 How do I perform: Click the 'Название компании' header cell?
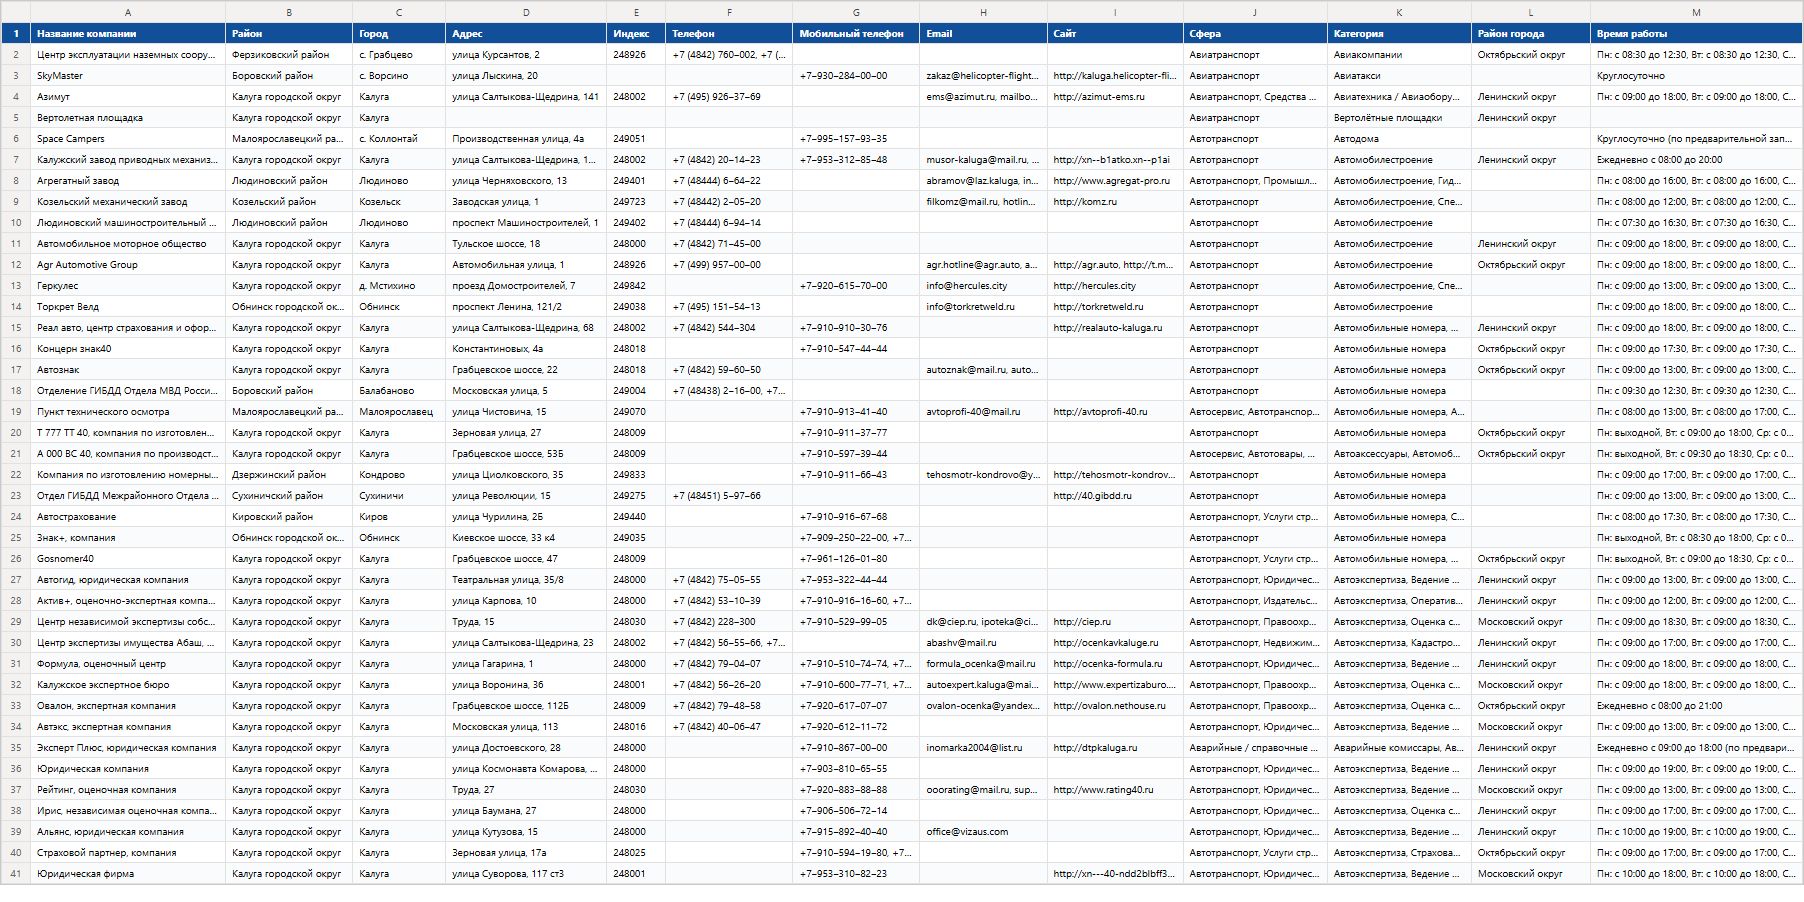pos(128,34)
